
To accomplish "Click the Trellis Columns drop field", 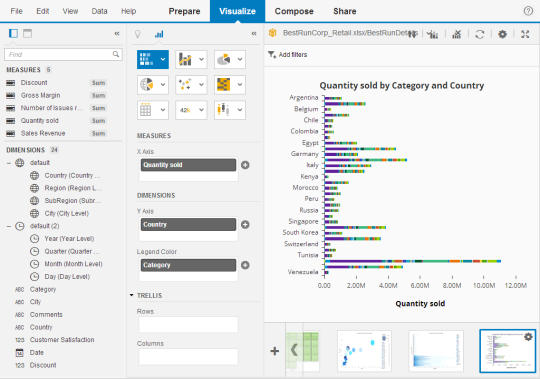I will click(188, 357).
